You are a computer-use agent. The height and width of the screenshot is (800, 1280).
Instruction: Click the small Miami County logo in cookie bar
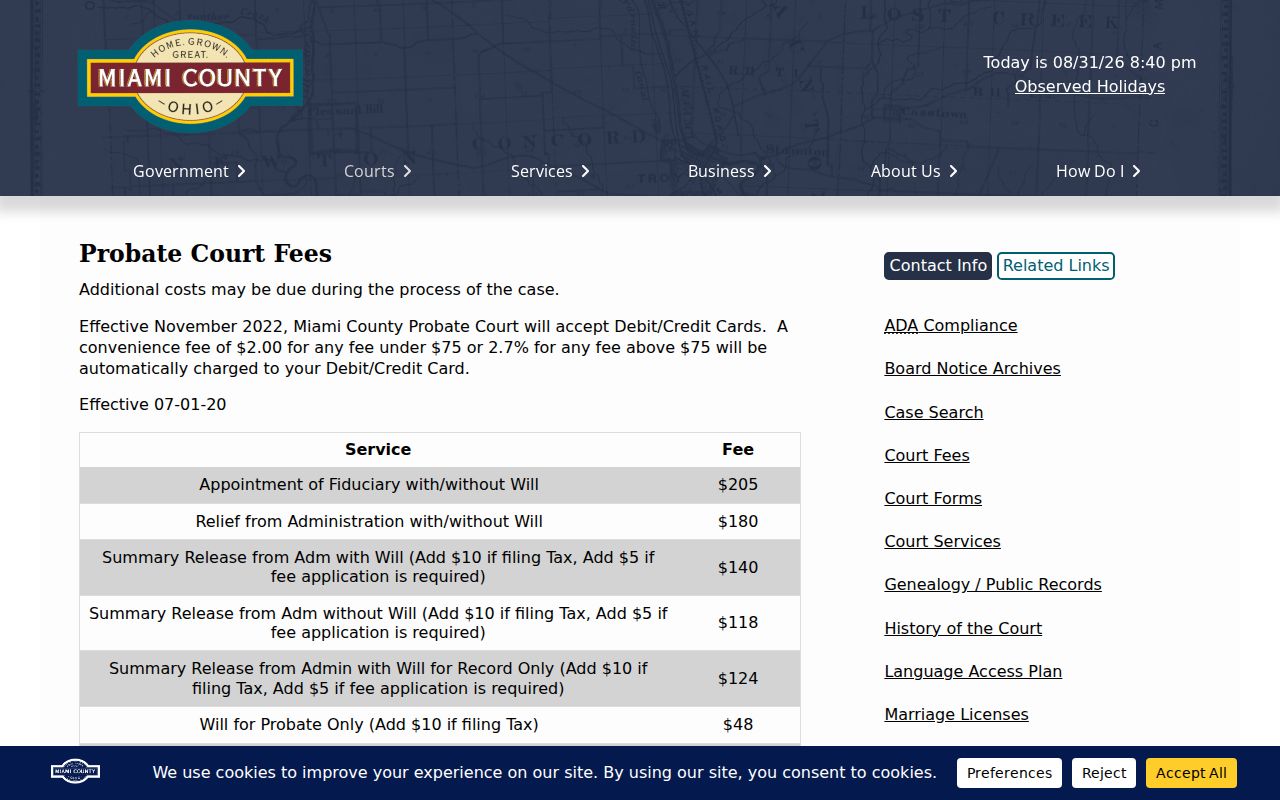(75, 772)
